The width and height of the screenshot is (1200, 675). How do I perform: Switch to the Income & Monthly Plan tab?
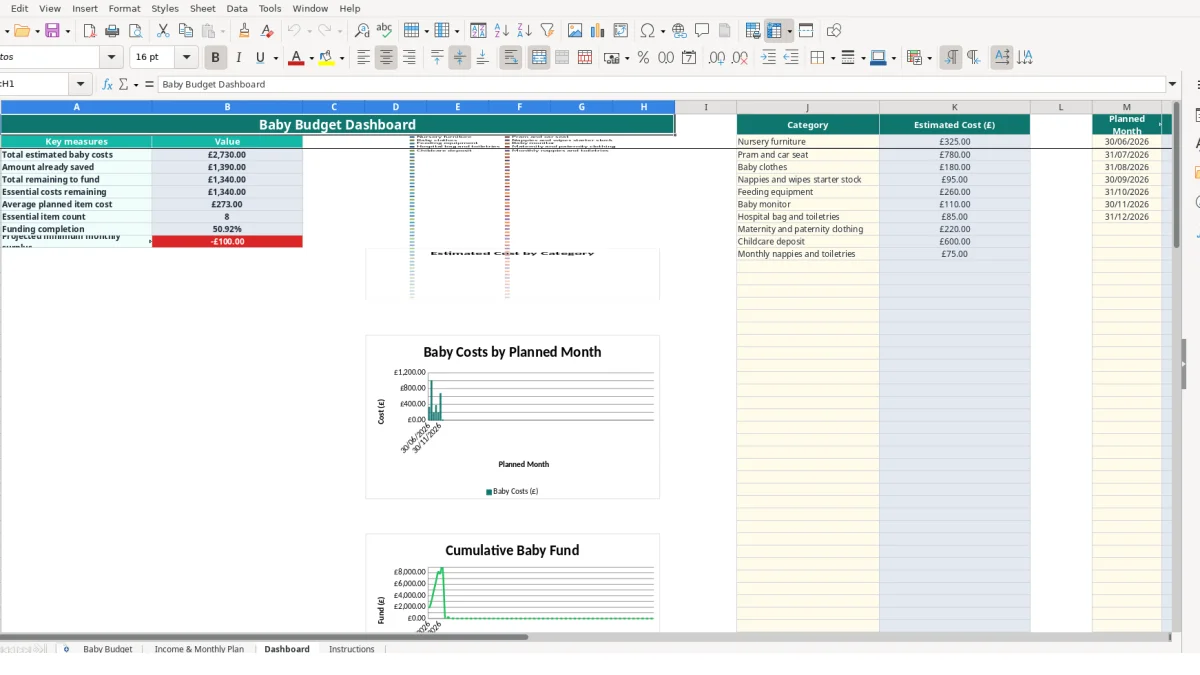199,649
